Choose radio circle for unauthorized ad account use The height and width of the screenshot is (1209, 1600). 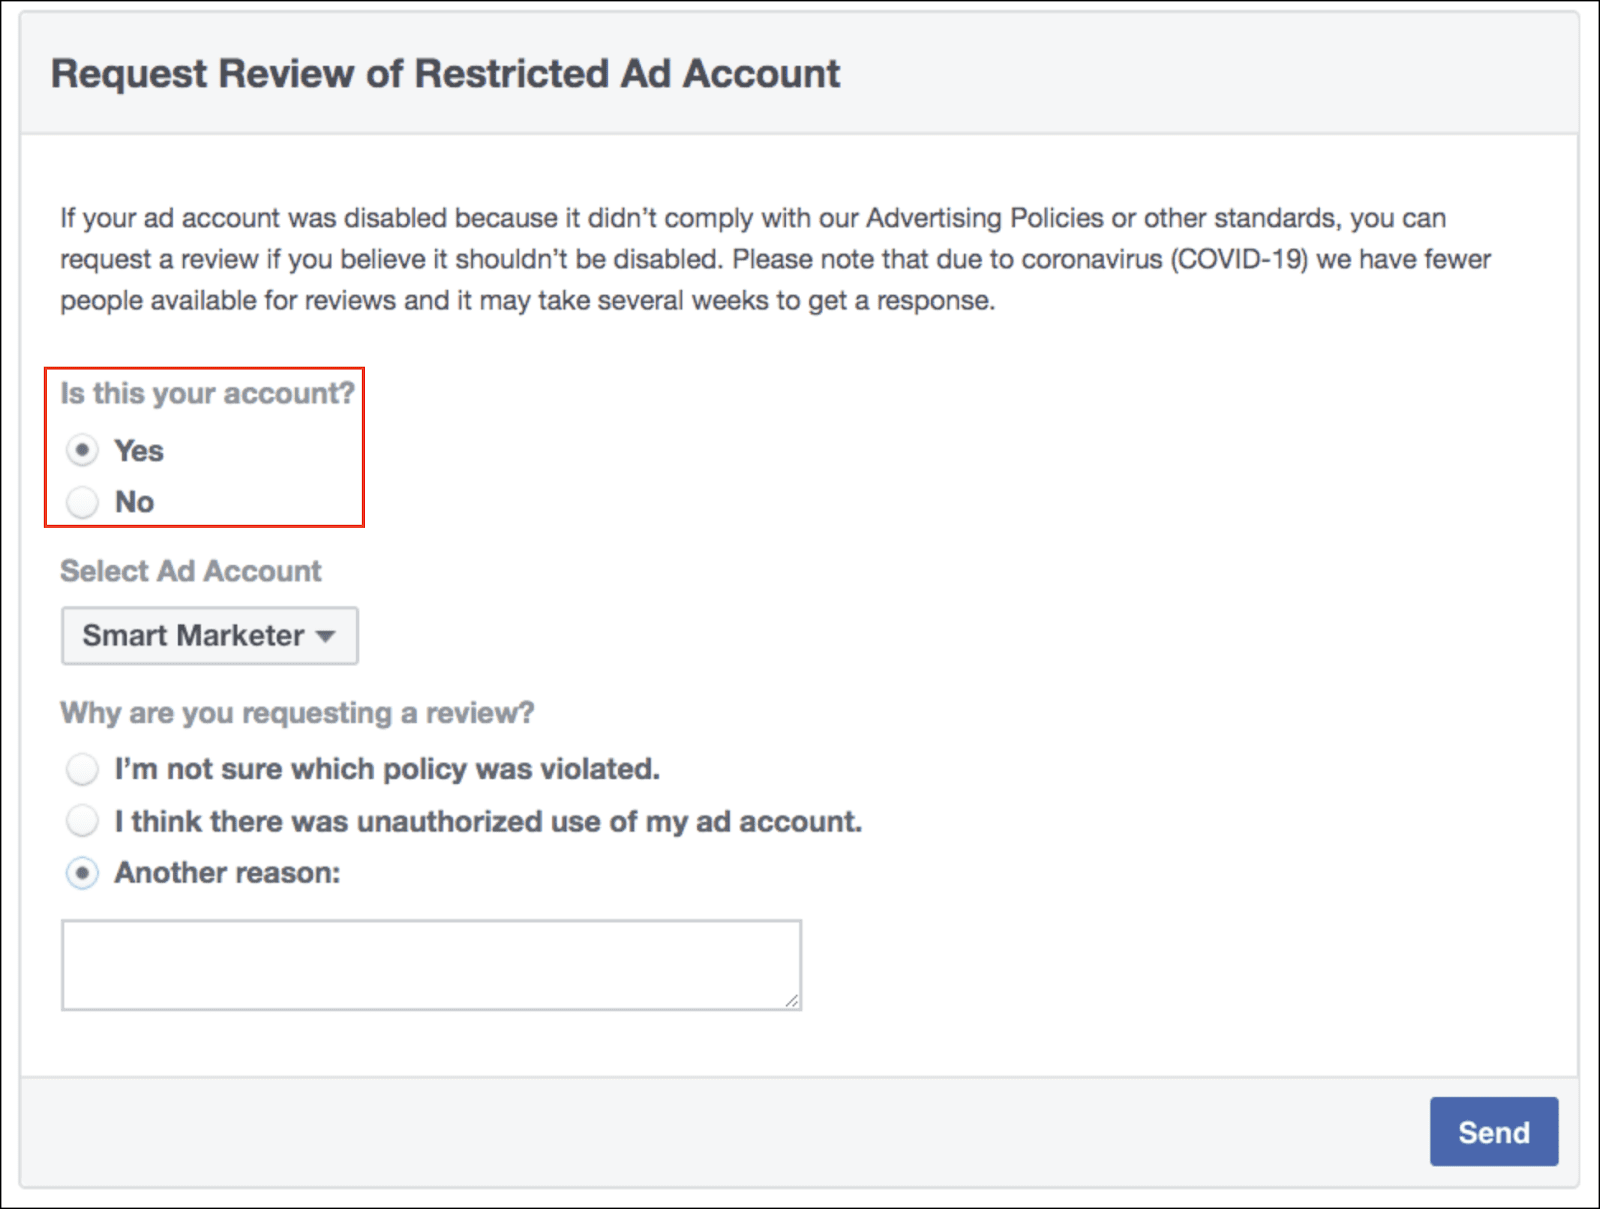82,821
